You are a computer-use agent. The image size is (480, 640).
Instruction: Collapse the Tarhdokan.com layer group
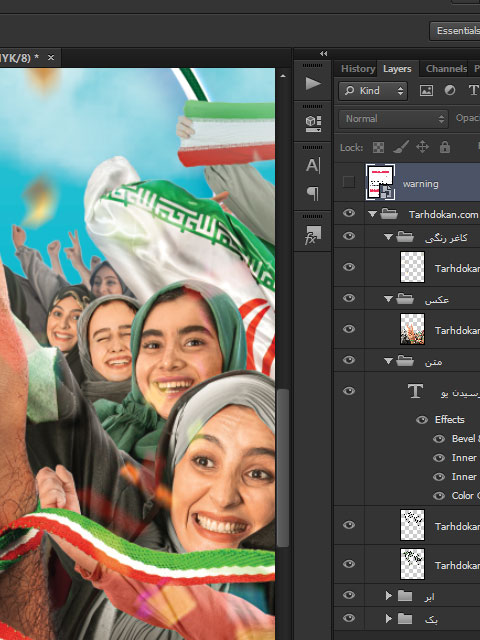point(372,214)
